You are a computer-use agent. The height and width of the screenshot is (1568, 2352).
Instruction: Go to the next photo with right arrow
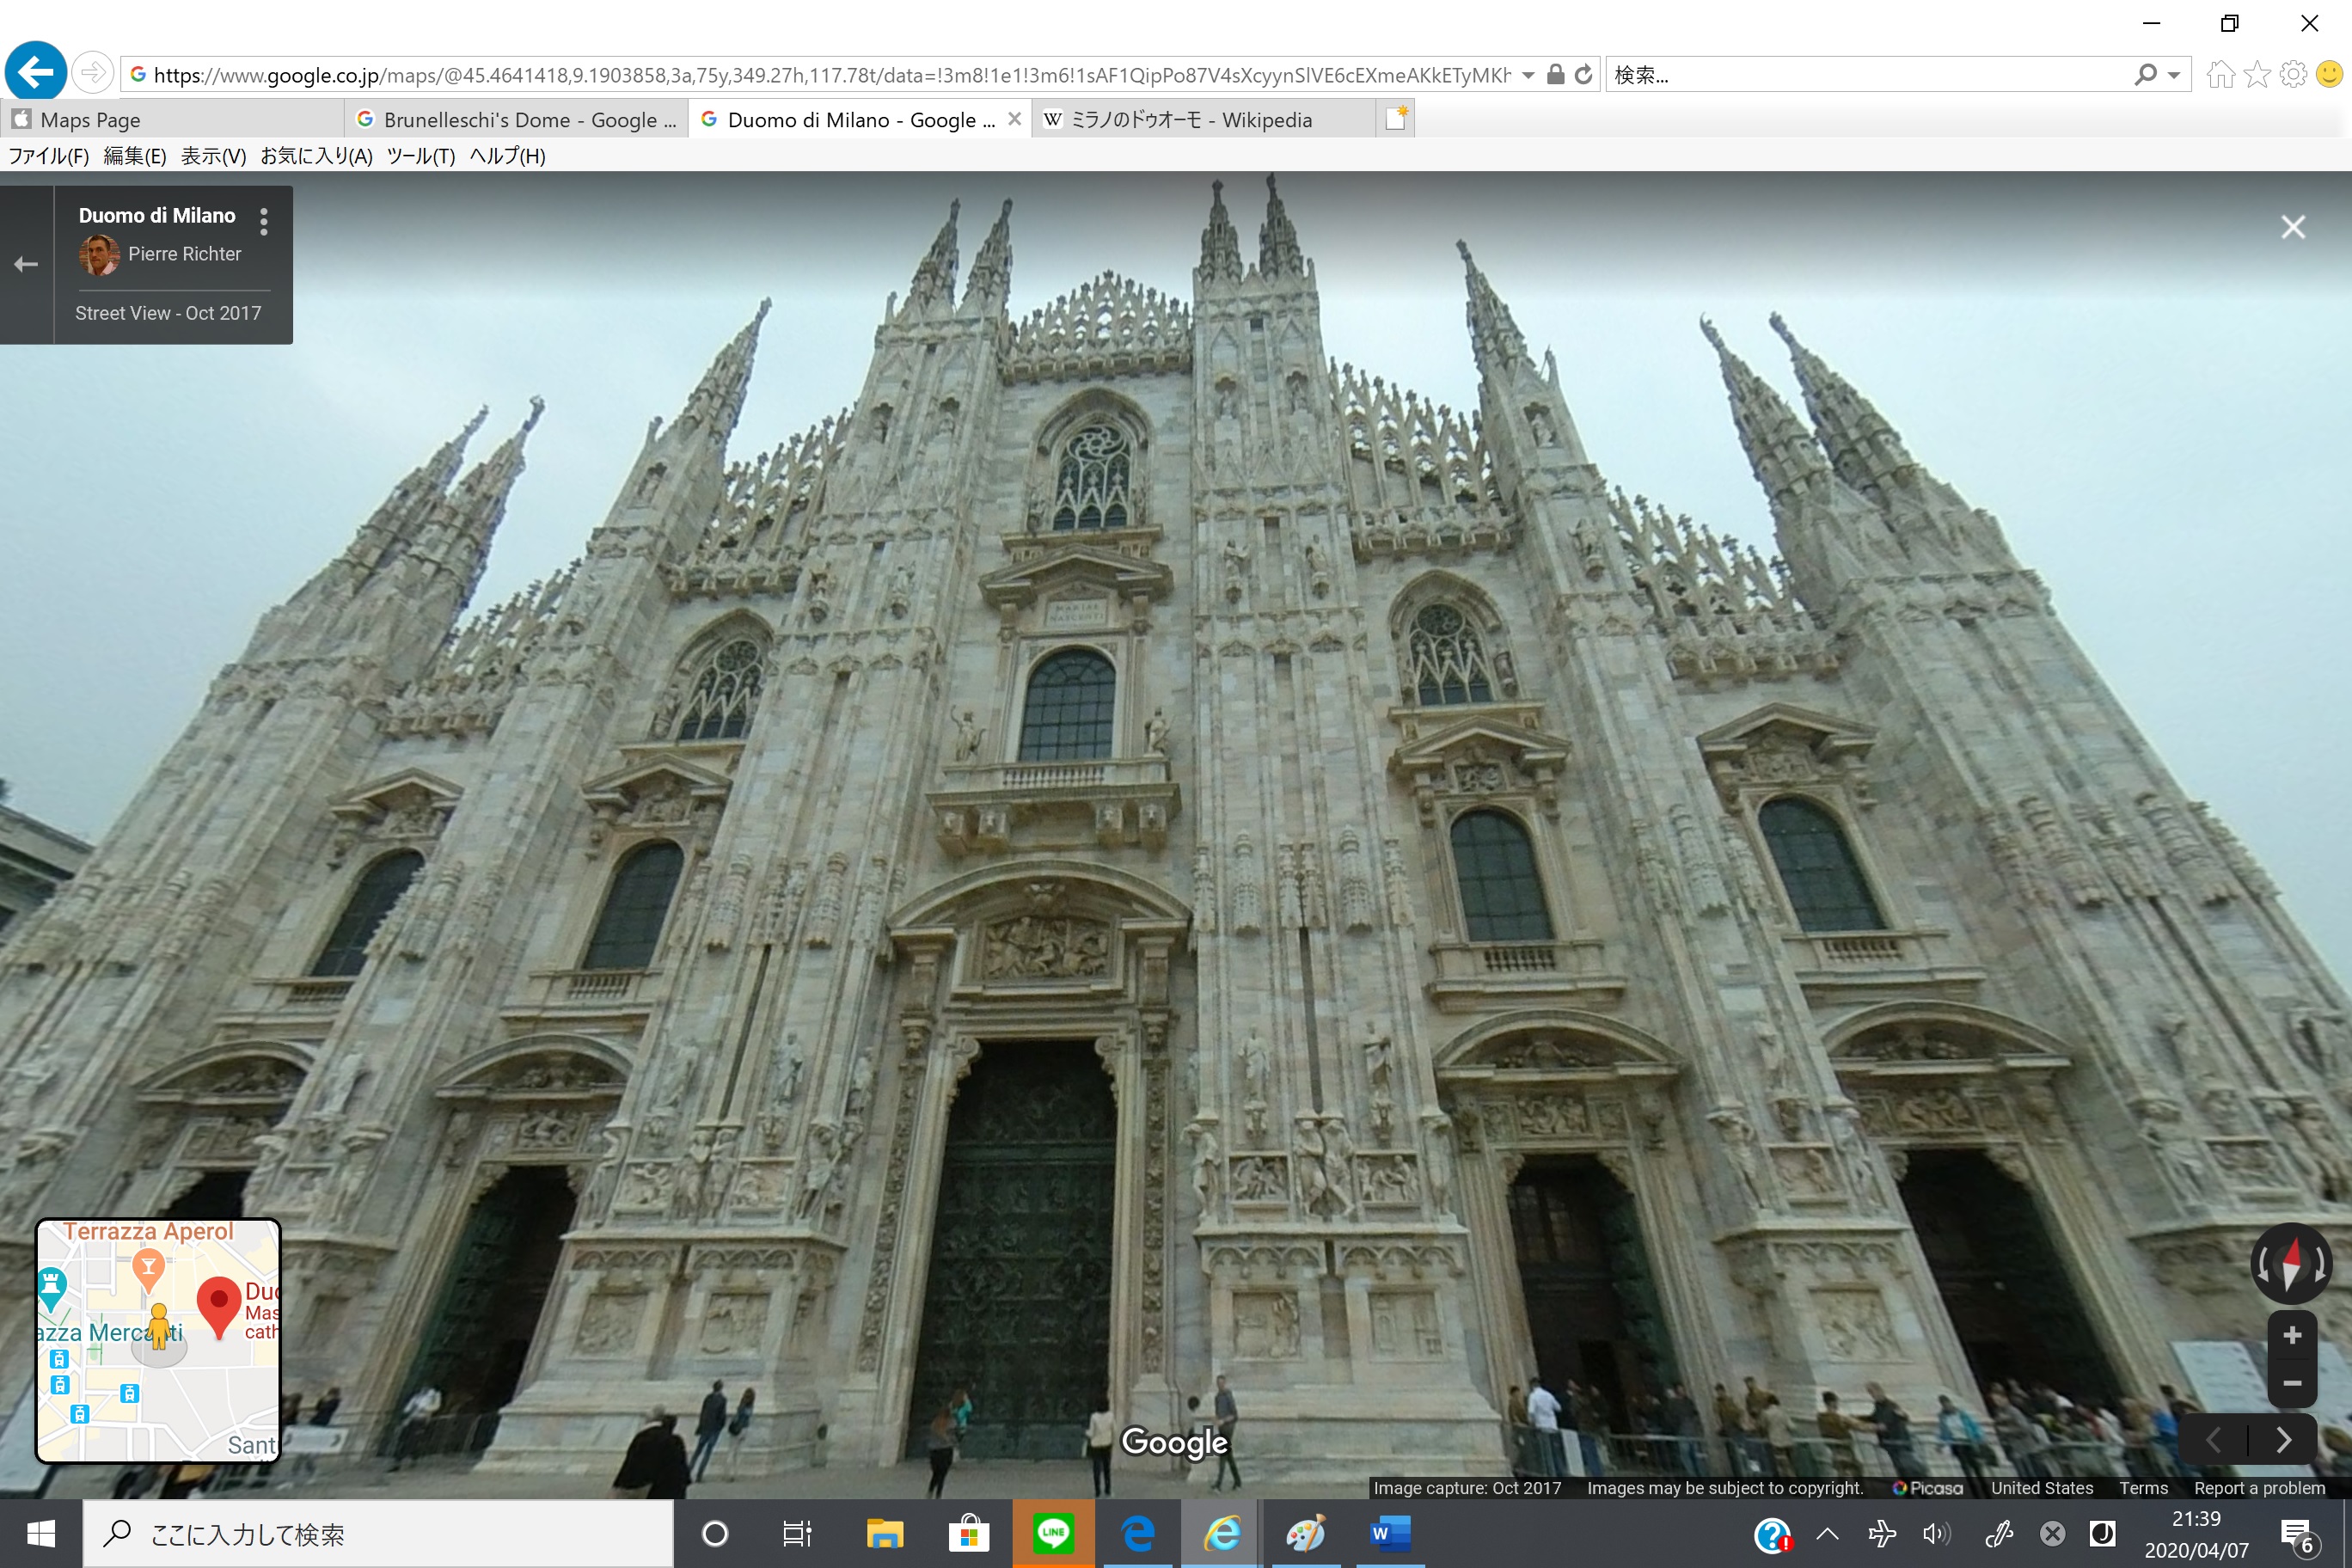2284,1440
